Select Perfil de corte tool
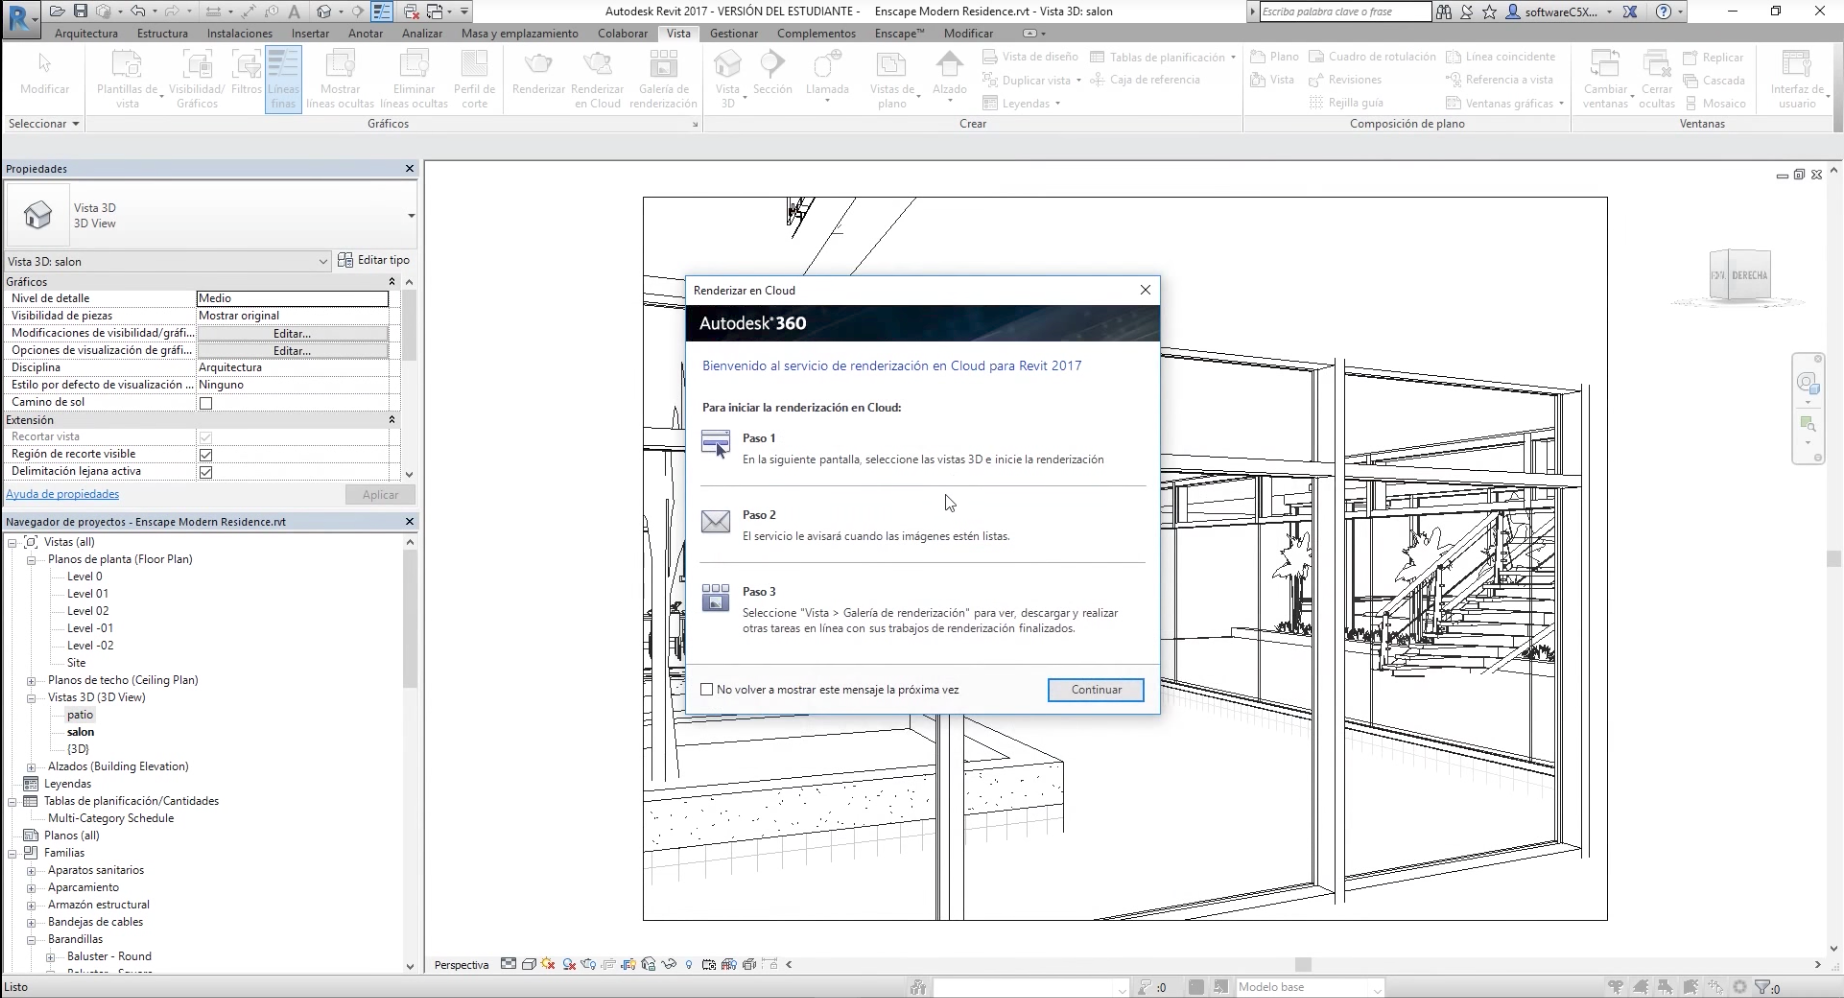This screenshot has width=1844, height=998. coord(474,79)
